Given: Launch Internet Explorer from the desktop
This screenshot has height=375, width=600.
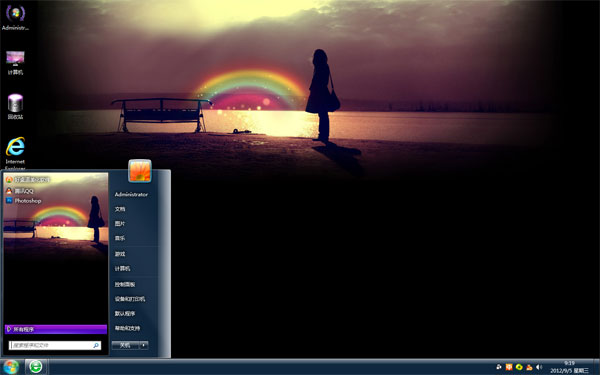Looking at the screenshot, I should click(15, 153).
